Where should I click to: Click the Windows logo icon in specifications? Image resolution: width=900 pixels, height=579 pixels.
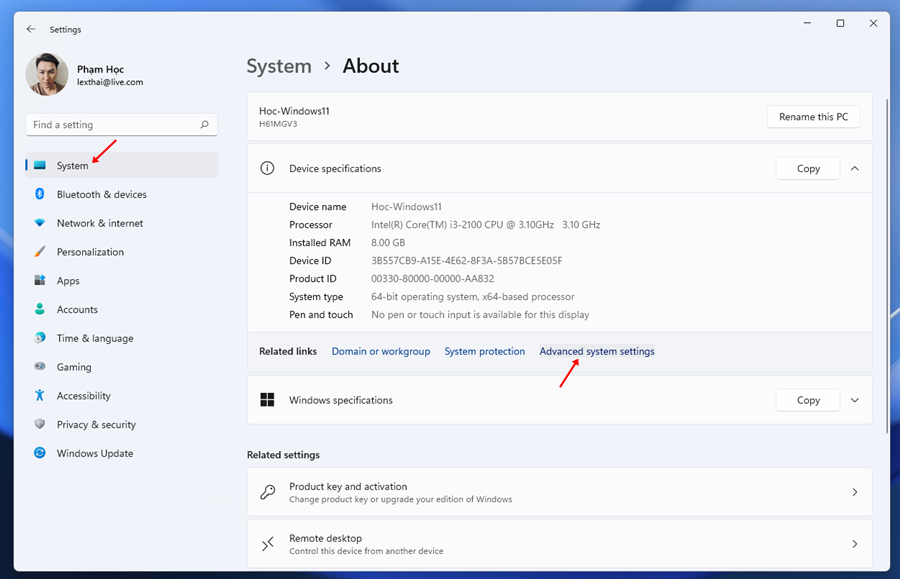(267, 399)
